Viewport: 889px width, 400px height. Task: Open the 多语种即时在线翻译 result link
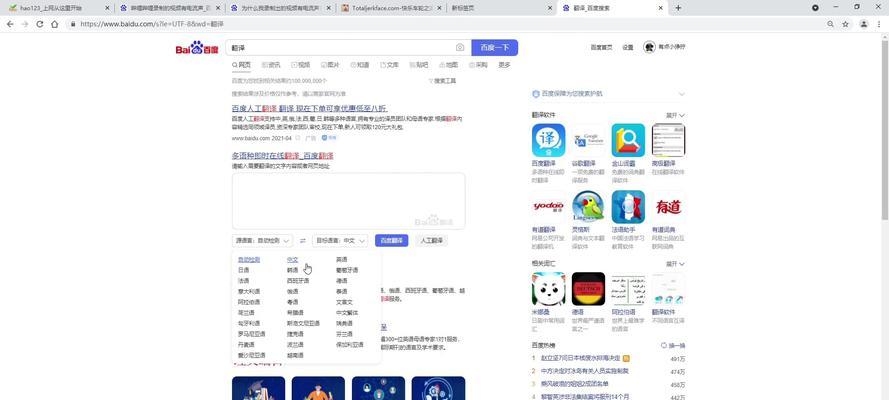pos(282,156)
